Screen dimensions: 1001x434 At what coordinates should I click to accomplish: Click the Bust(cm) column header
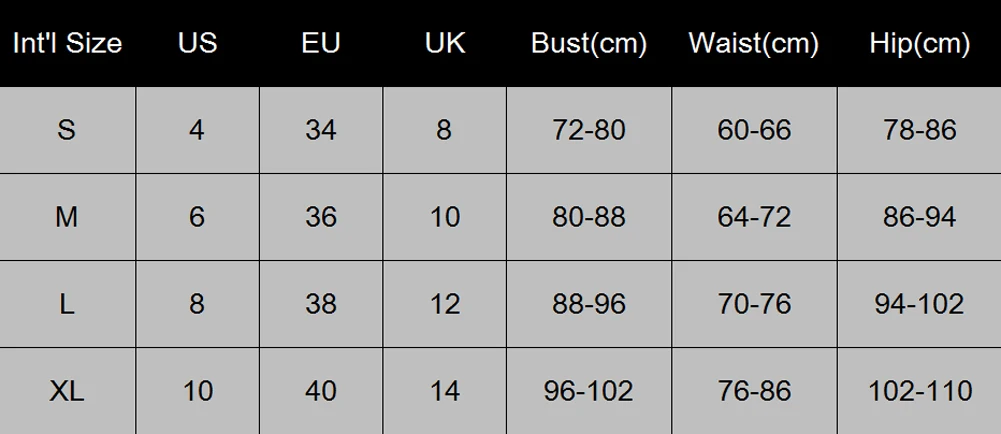pos(589,44)
